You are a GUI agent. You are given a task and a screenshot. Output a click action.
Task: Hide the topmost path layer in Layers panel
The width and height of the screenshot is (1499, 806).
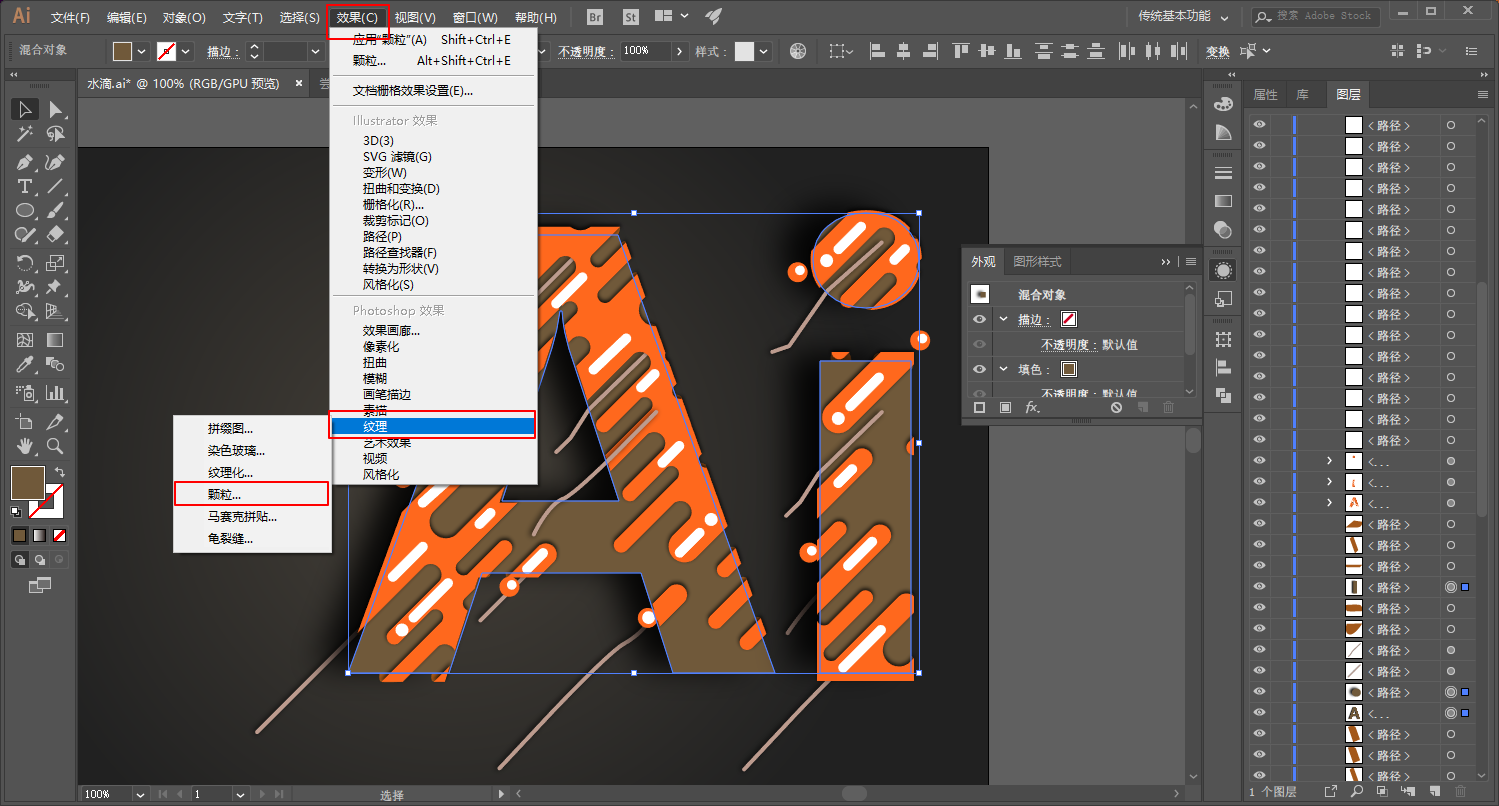1259,125
